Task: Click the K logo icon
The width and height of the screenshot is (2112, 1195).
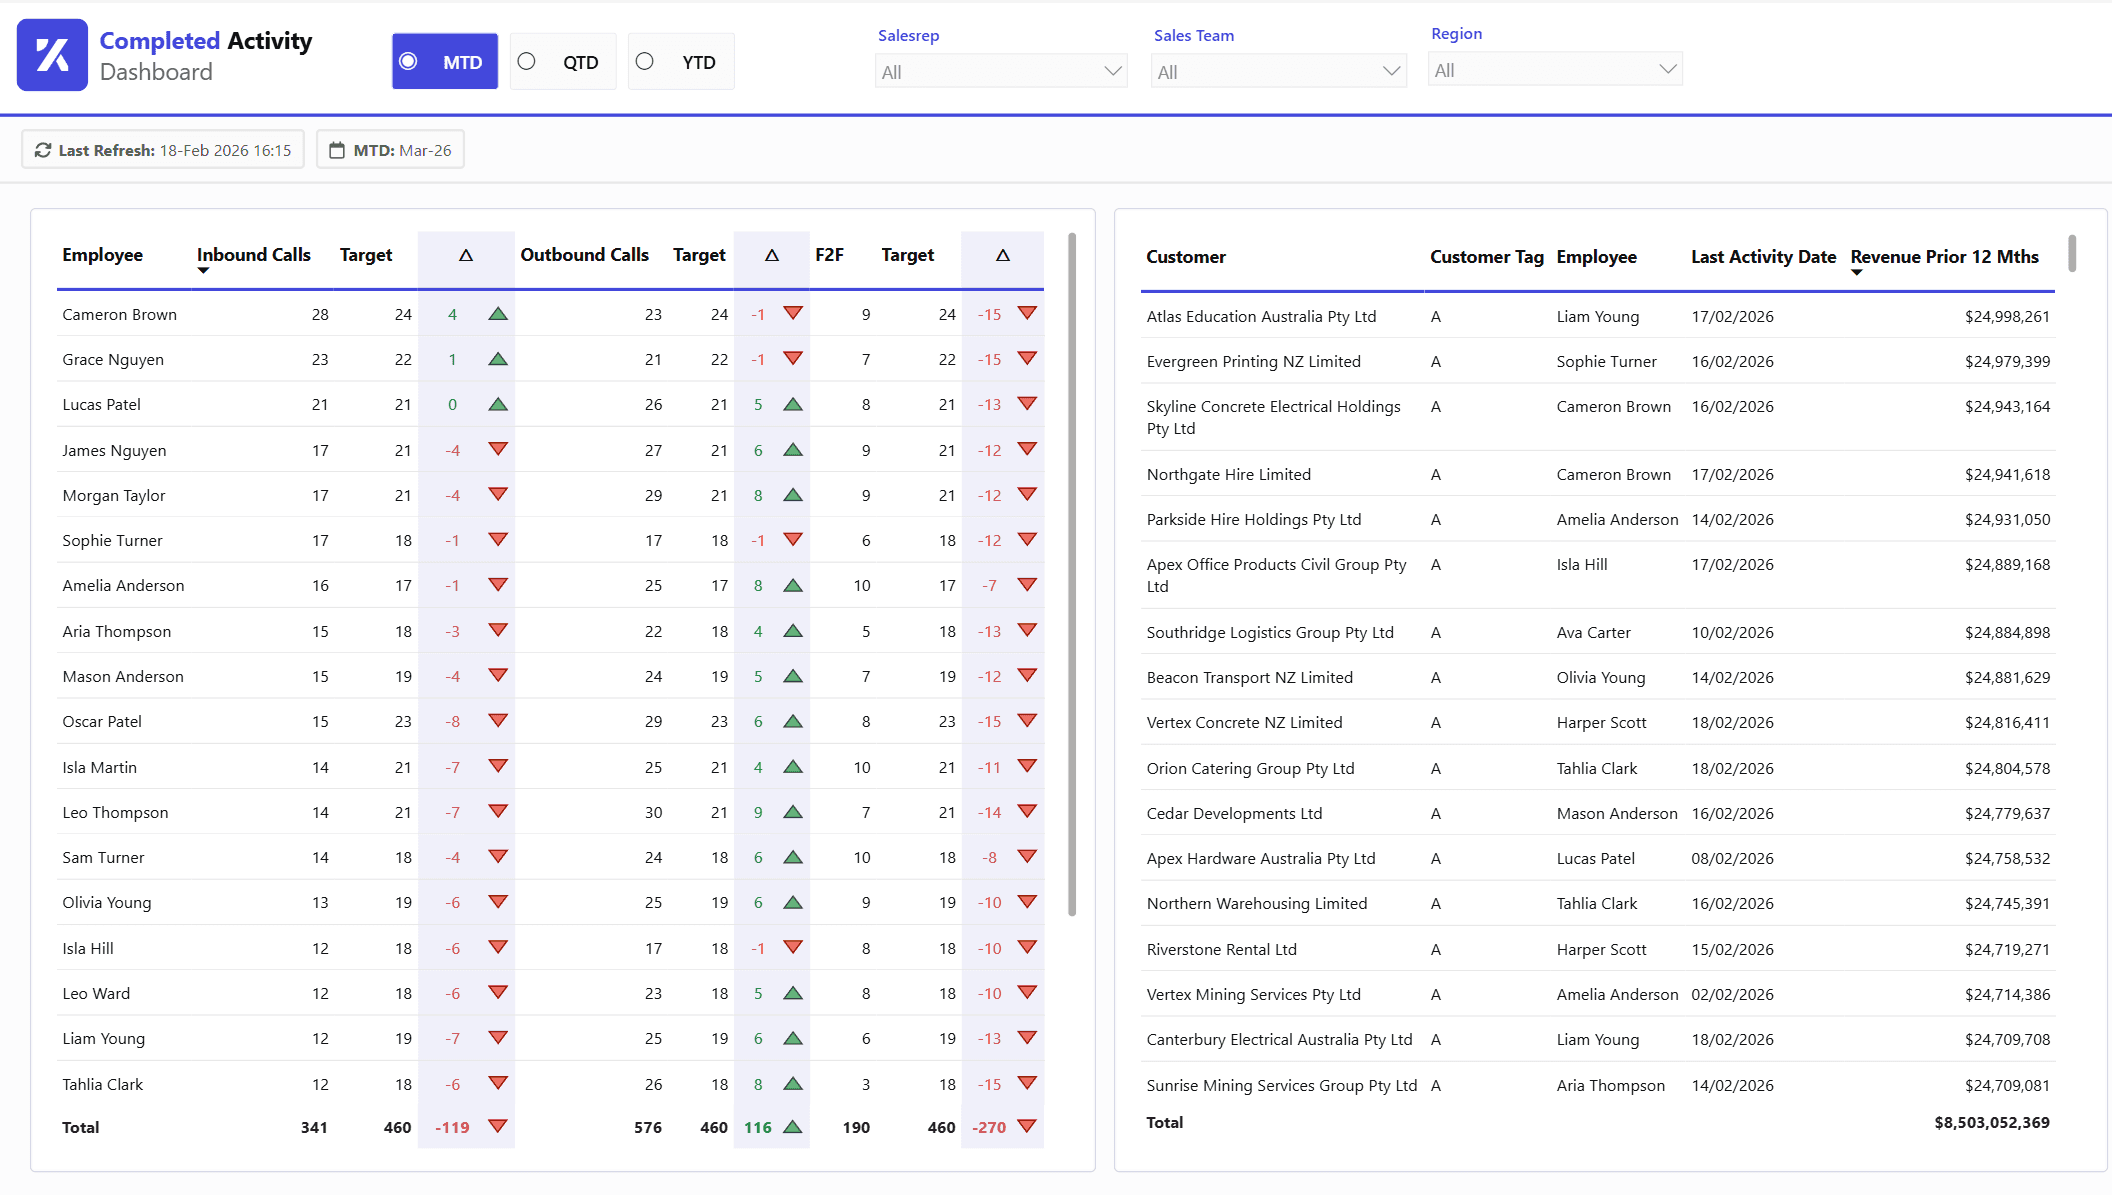Action: pos(52,55)
